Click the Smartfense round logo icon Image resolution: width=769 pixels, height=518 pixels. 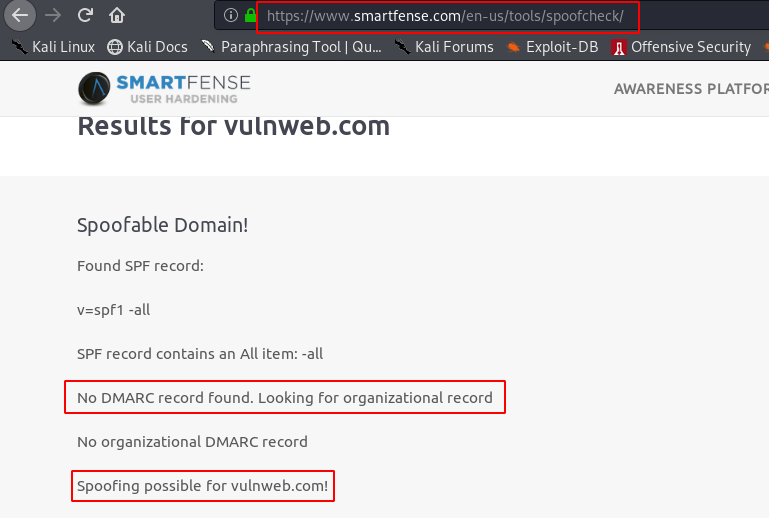94,88
